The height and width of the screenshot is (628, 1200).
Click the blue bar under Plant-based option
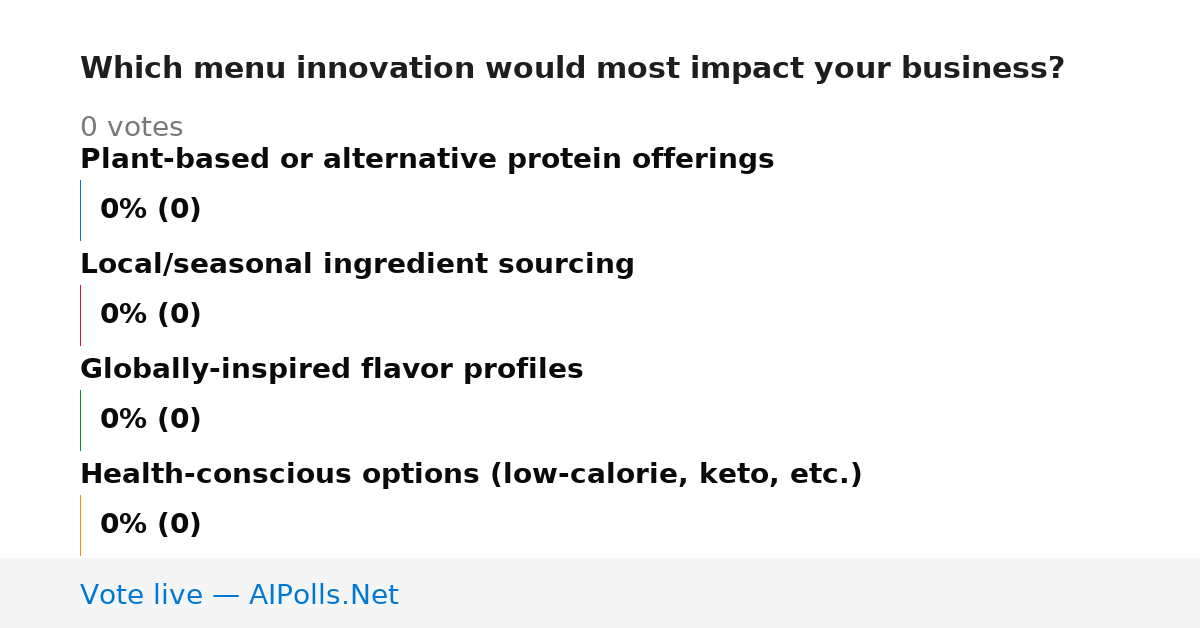80,210
